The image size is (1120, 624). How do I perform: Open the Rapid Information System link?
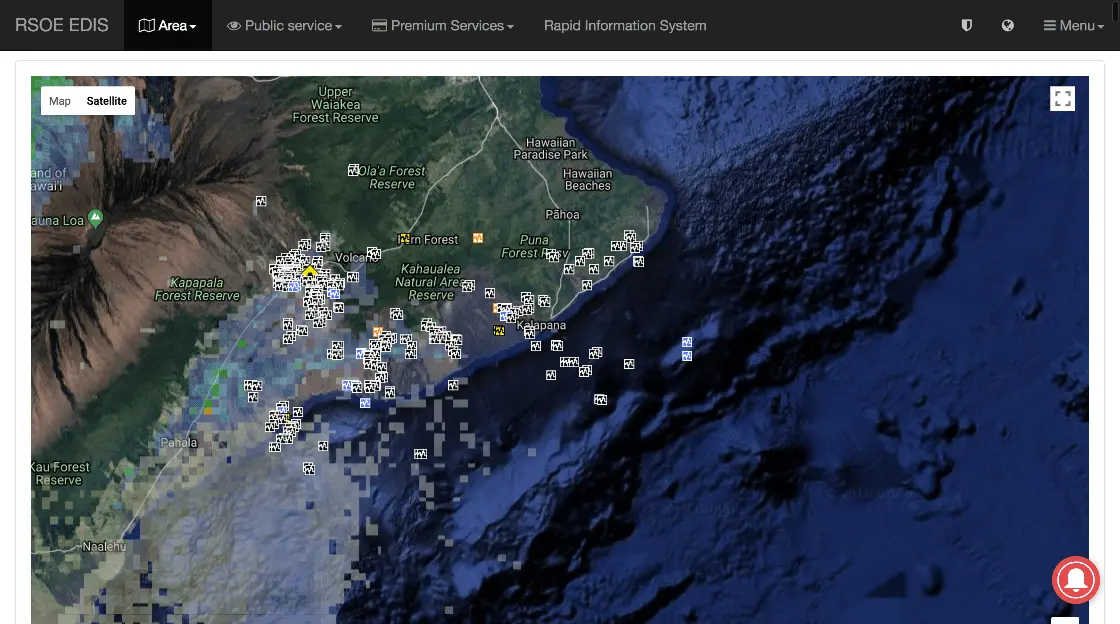pyautogui.click(x=625, y=26)
